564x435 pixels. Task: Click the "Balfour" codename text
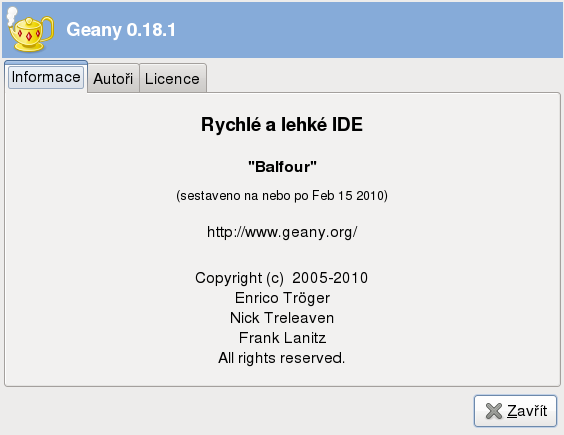[x=282, y=167]
